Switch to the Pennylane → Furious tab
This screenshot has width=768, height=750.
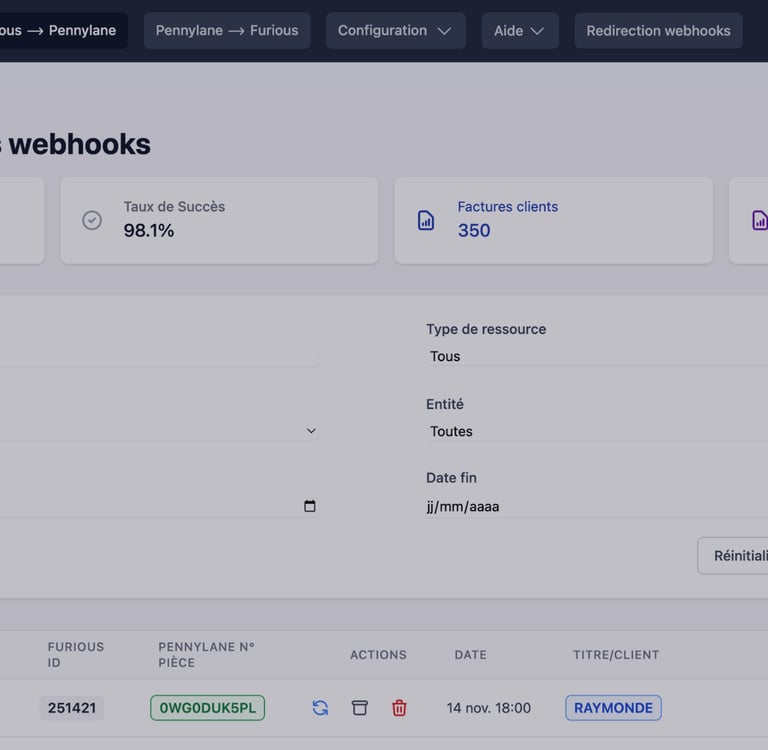click(x=227, y=30)
